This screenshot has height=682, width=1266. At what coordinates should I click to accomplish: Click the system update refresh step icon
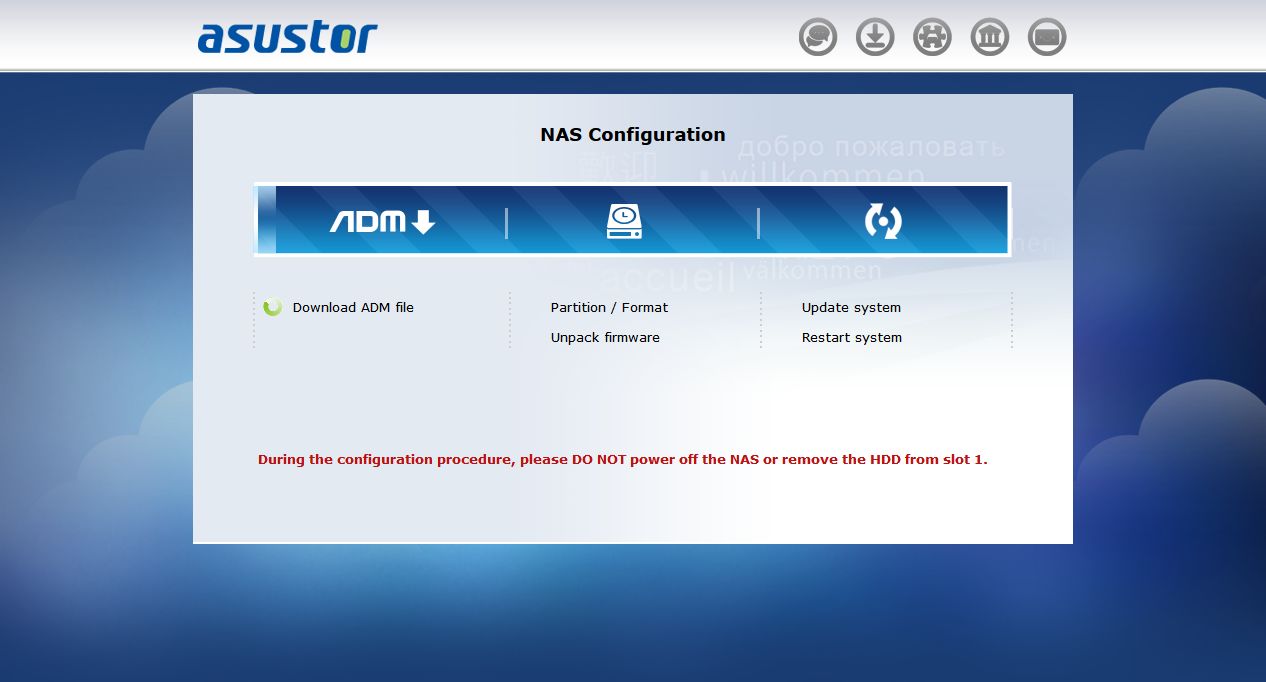[x=883, y=221]
